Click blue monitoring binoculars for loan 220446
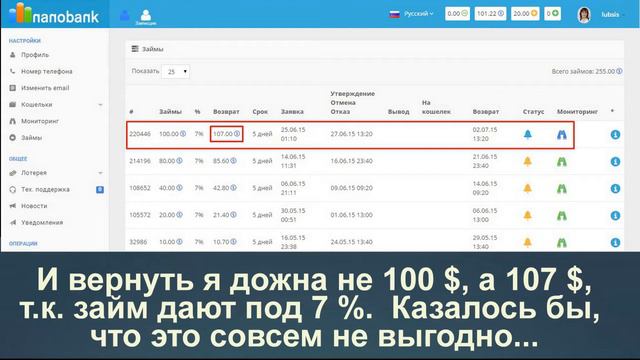The width and height of the screenshot is (640, 360). [x=562, y=135]
